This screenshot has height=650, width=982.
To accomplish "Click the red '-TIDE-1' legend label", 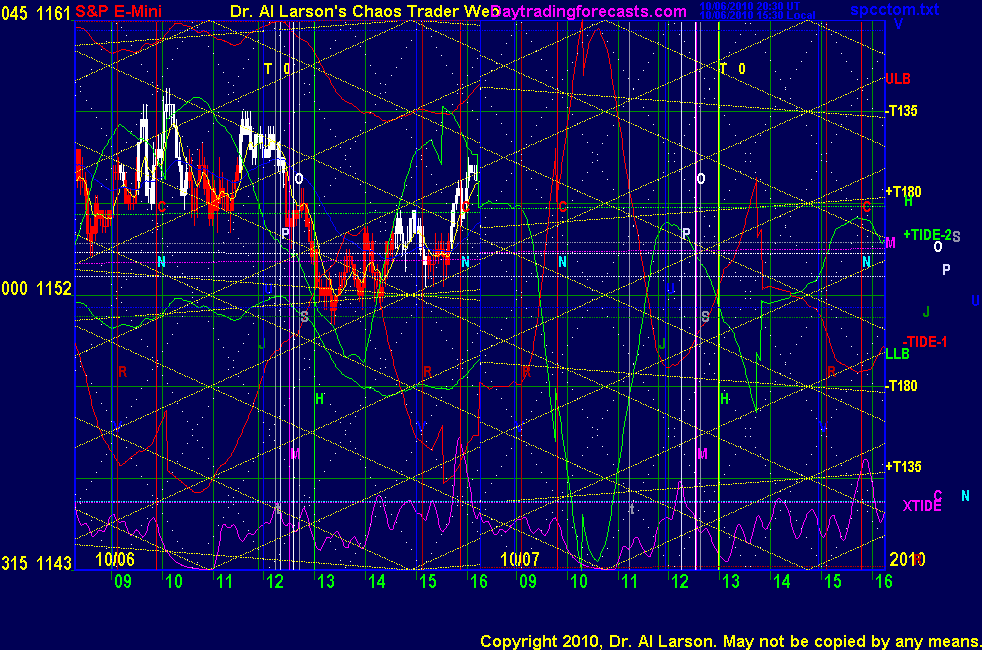I will tap(925, 342).
